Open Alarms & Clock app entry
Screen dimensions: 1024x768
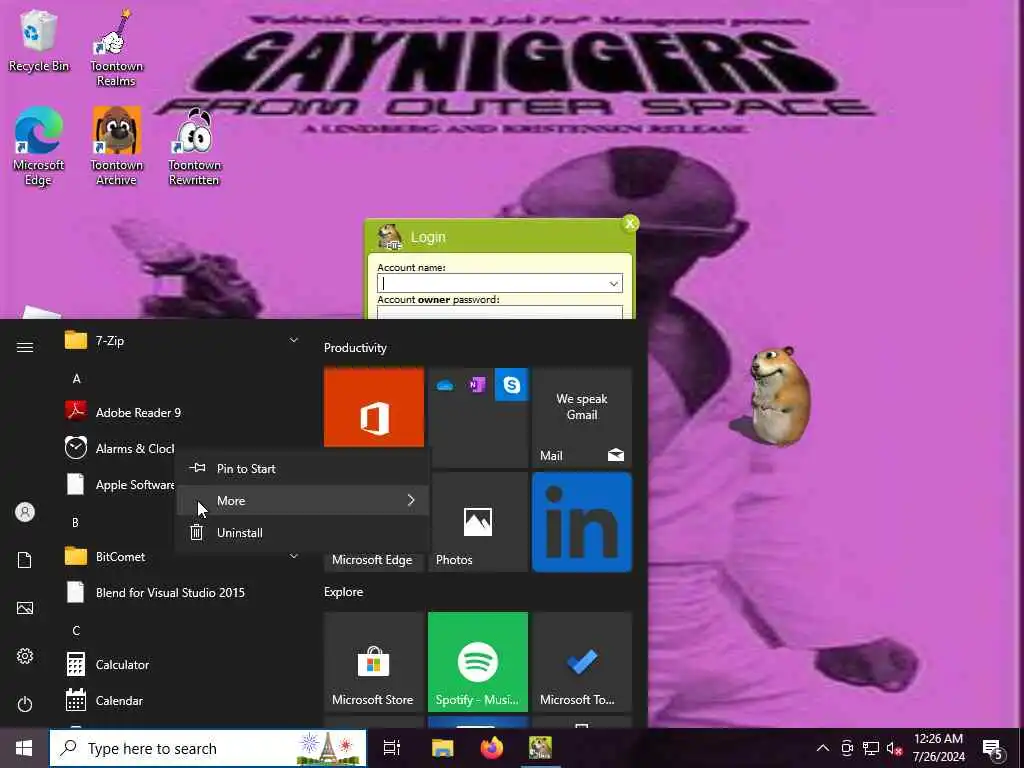tap(119, 448)
